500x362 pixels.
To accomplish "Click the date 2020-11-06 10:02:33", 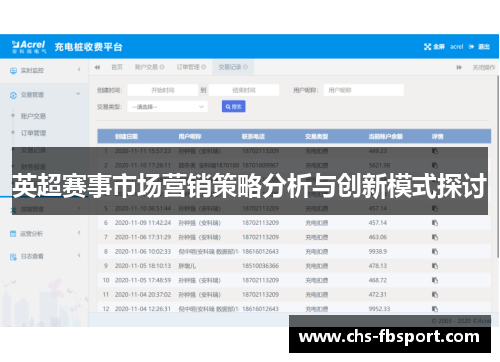I will [143, 251].
